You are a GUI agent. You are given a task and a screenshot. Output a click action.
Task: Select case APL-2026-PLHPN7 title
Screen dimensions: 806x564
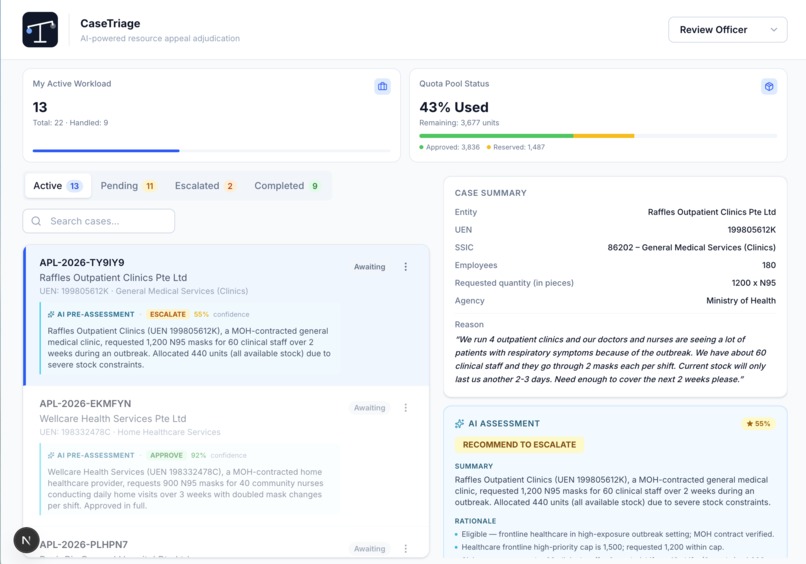84,544
